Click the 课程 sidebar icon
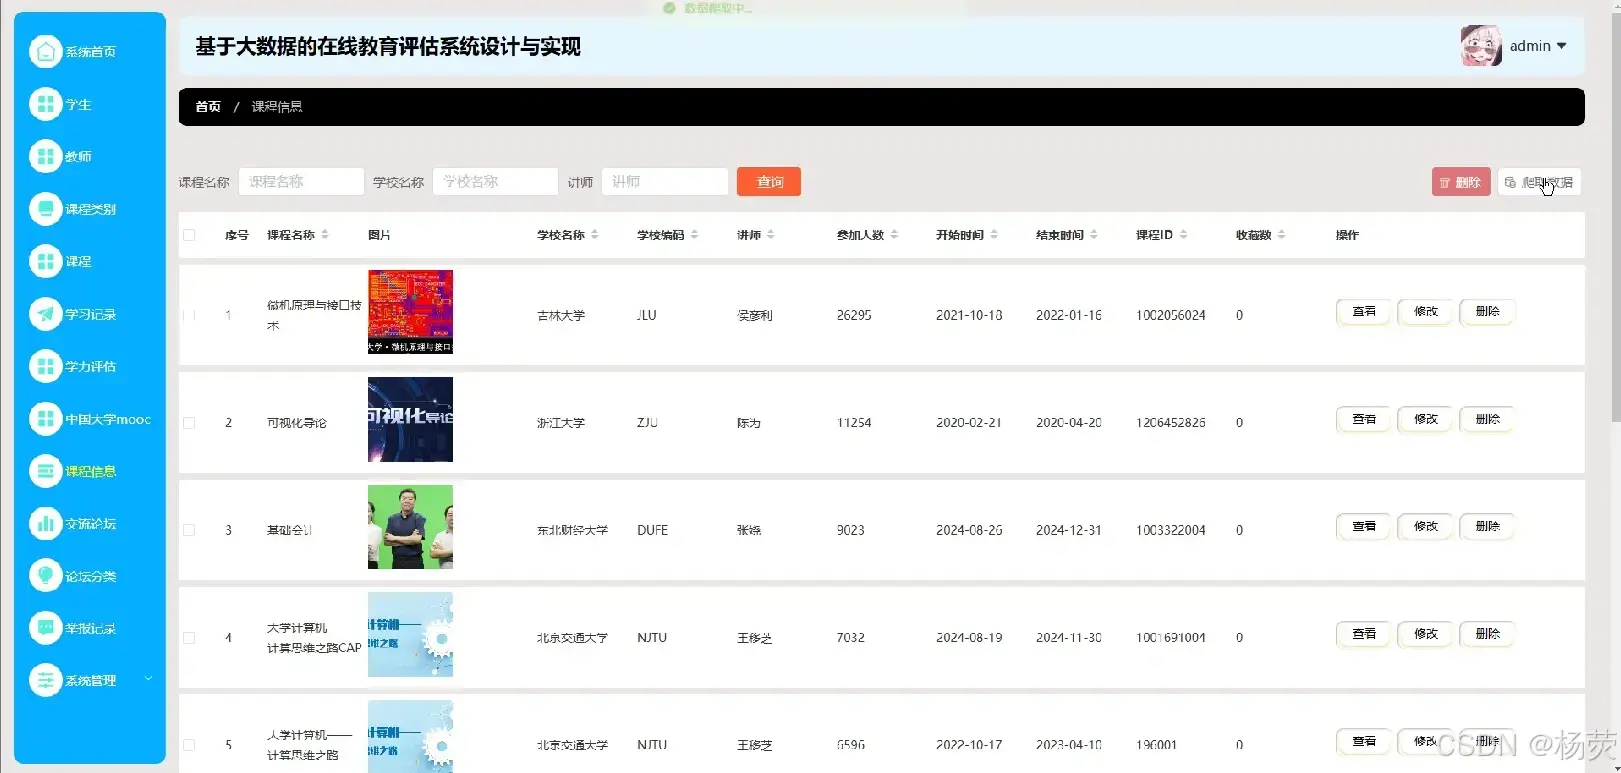 pos(45,261)
